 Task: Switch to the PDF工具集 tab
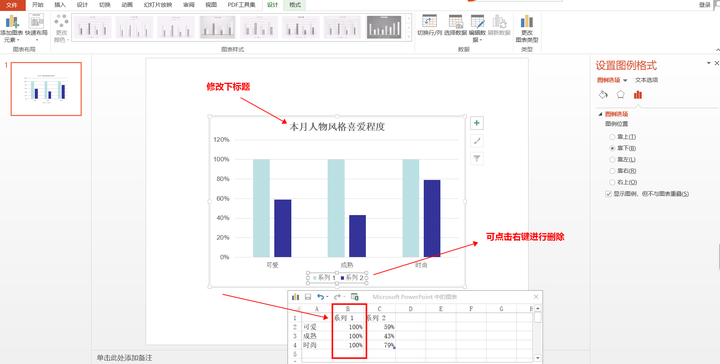point(241,5)
